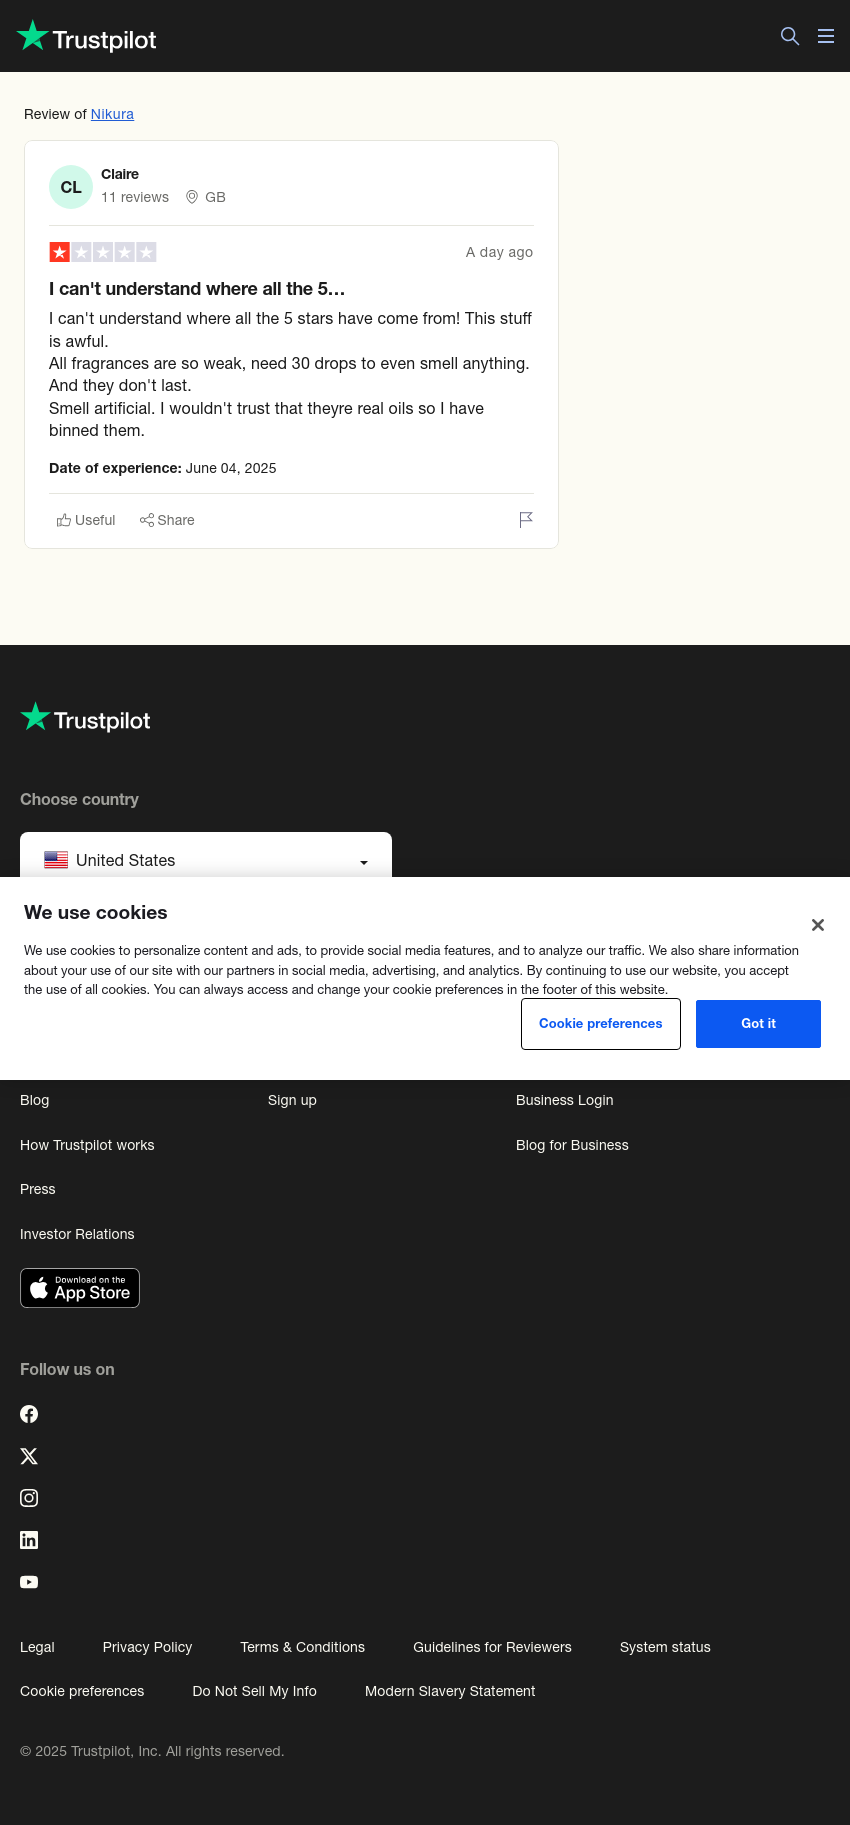850x1825 pixels.
Task: Flag this review with the flag icon
Action: click(526, 520)
